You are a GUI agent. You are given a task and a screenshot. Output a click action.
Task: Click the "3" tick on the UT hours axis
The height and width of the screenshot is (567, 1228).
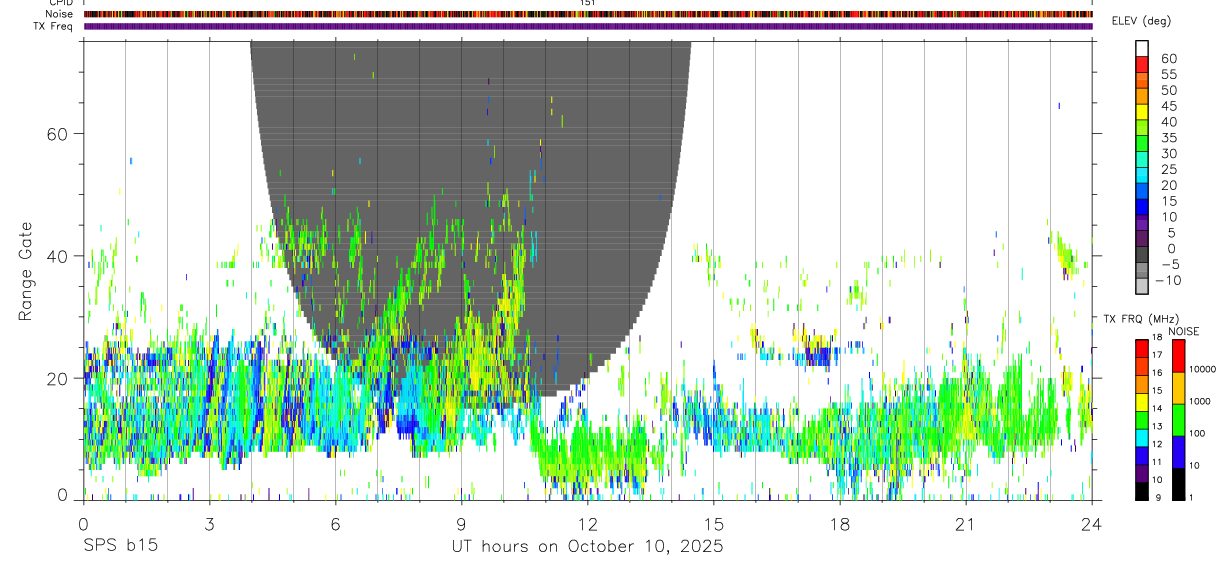point(210,524)
